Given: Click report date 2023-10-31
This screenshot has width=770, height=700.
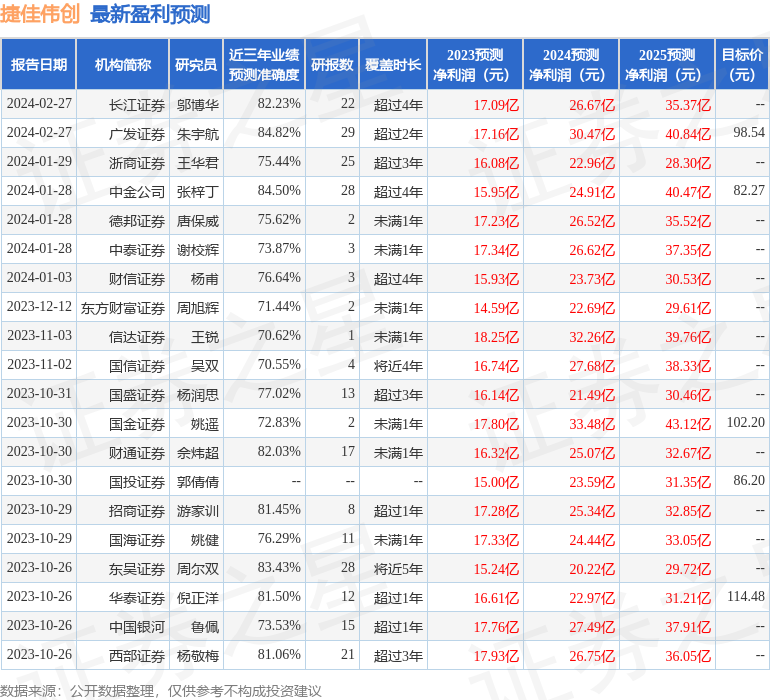Looking at the screenshot, I should click(x=39, y=393).
